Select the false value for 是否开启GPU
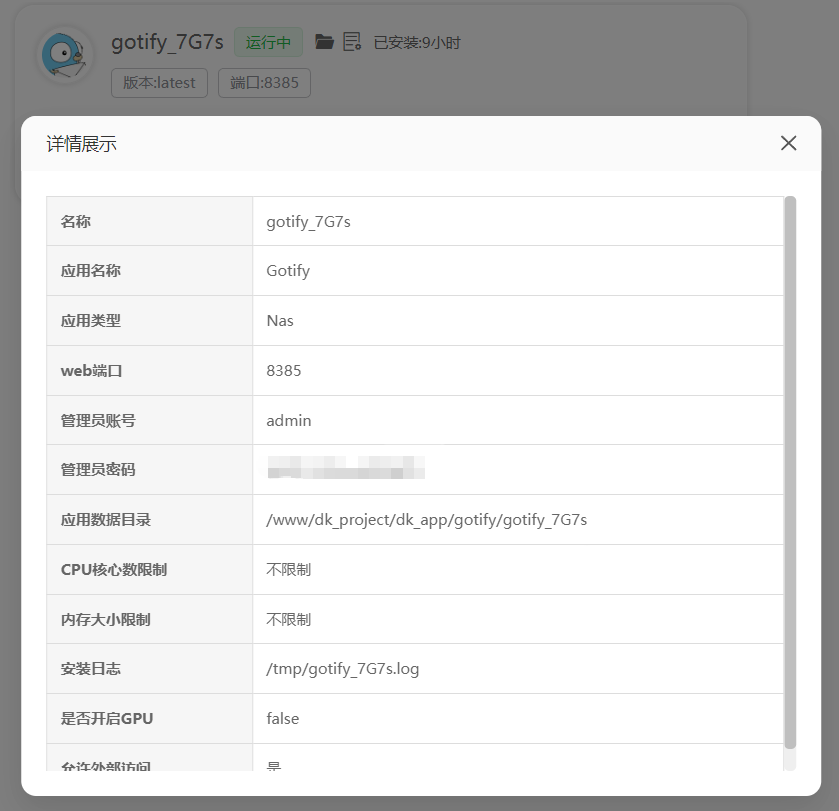This screenshot has height=811, width=839. tap(283, 718)
